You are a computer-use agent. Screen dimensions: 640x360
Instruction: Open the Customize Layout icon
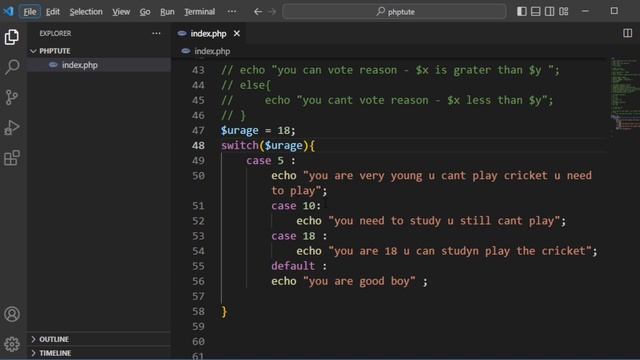[564, 11]
